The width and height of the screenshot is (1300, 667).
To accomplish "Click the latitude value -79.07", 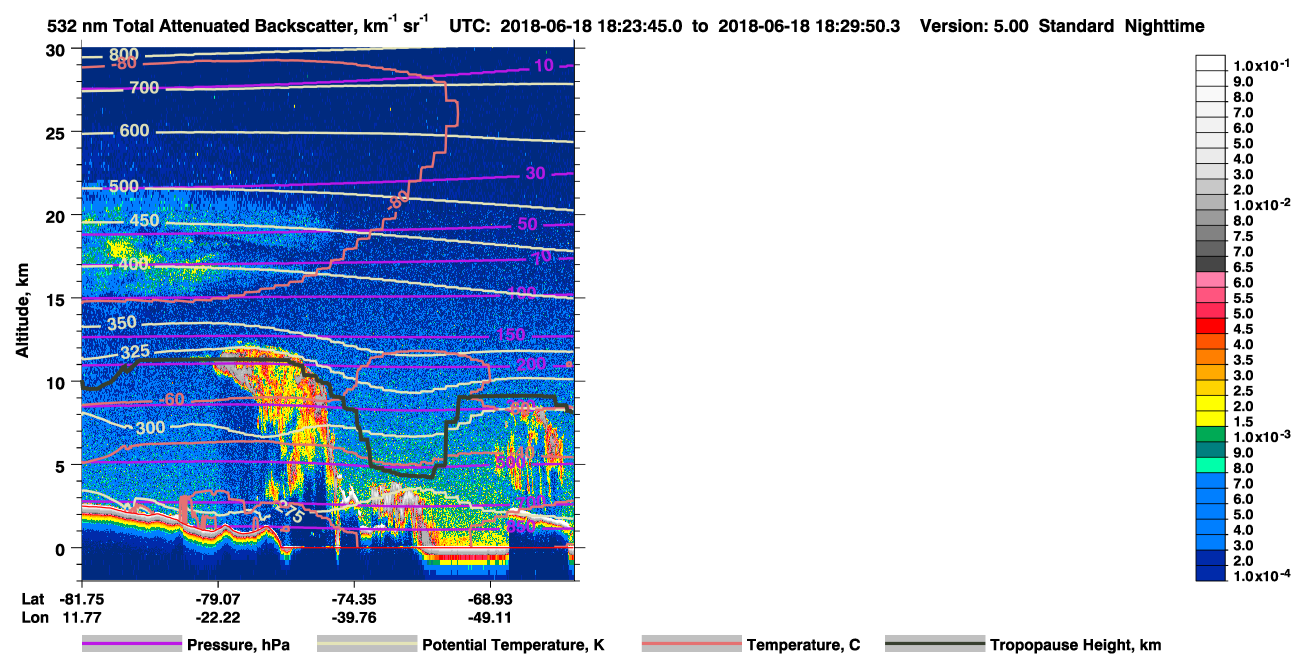I will (x=218, y=599).
